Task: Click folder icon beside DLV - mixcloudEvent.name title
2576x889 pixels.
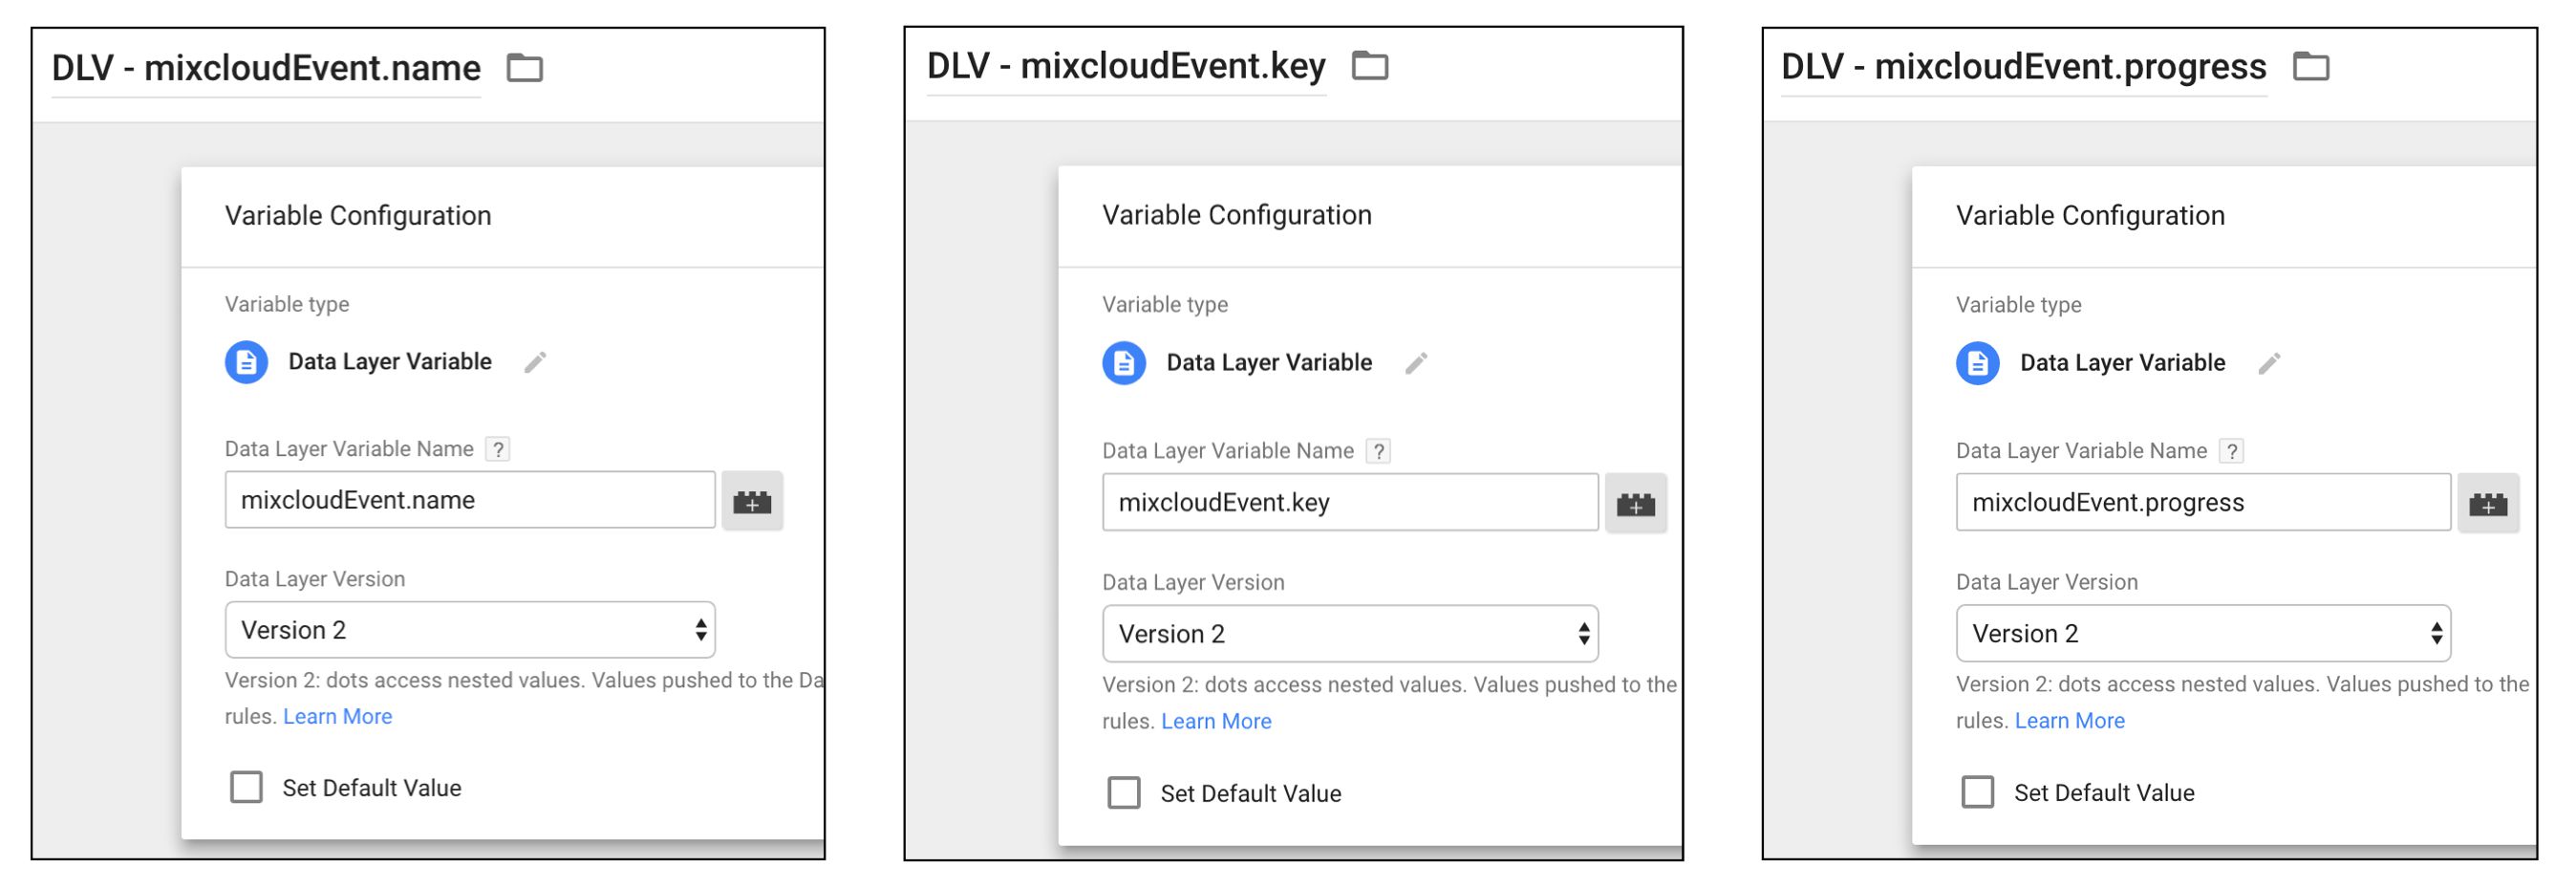Action: (x=525, y=68)
